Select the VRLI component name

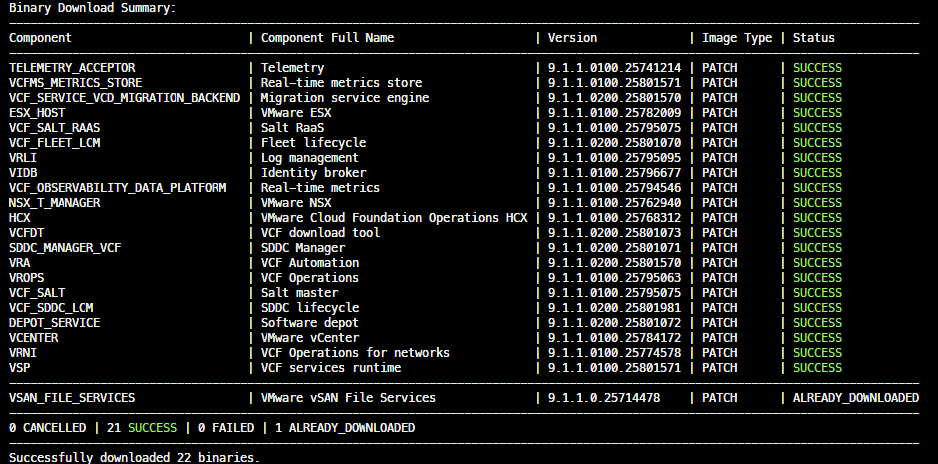[23, 158]
